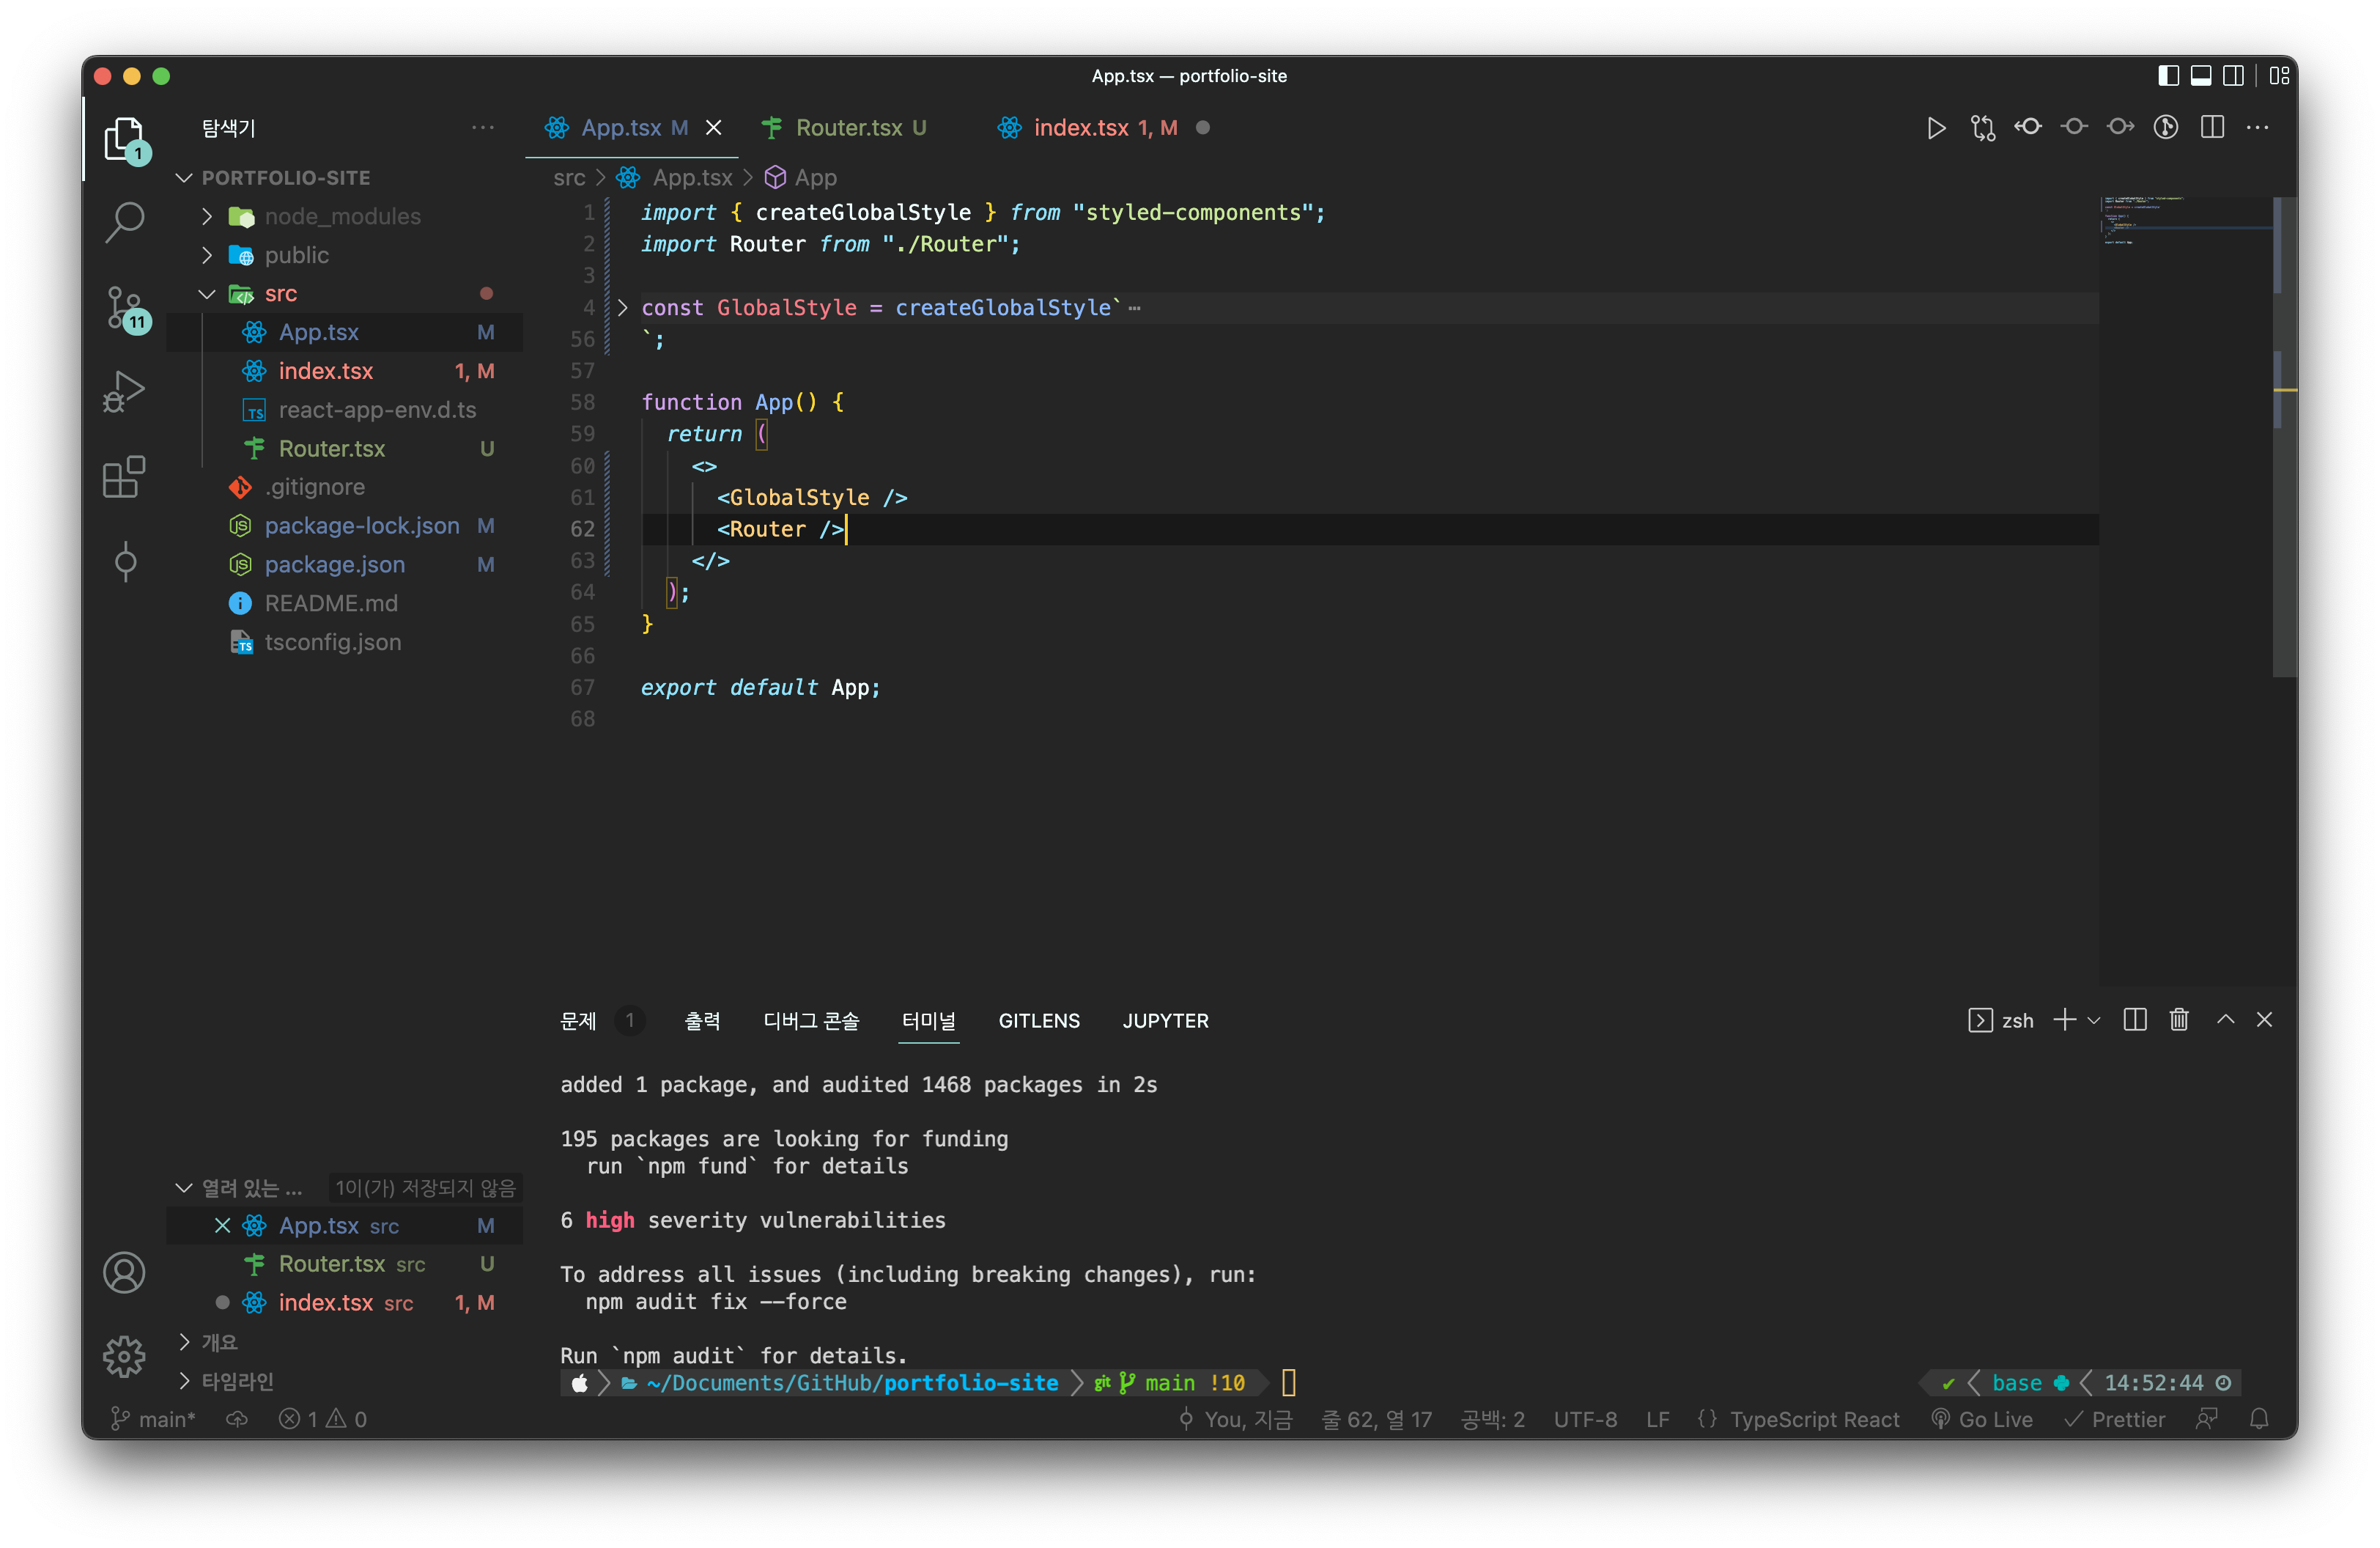
Task: Unfold the GlobalStyle code block
Action: pos(622,308)
